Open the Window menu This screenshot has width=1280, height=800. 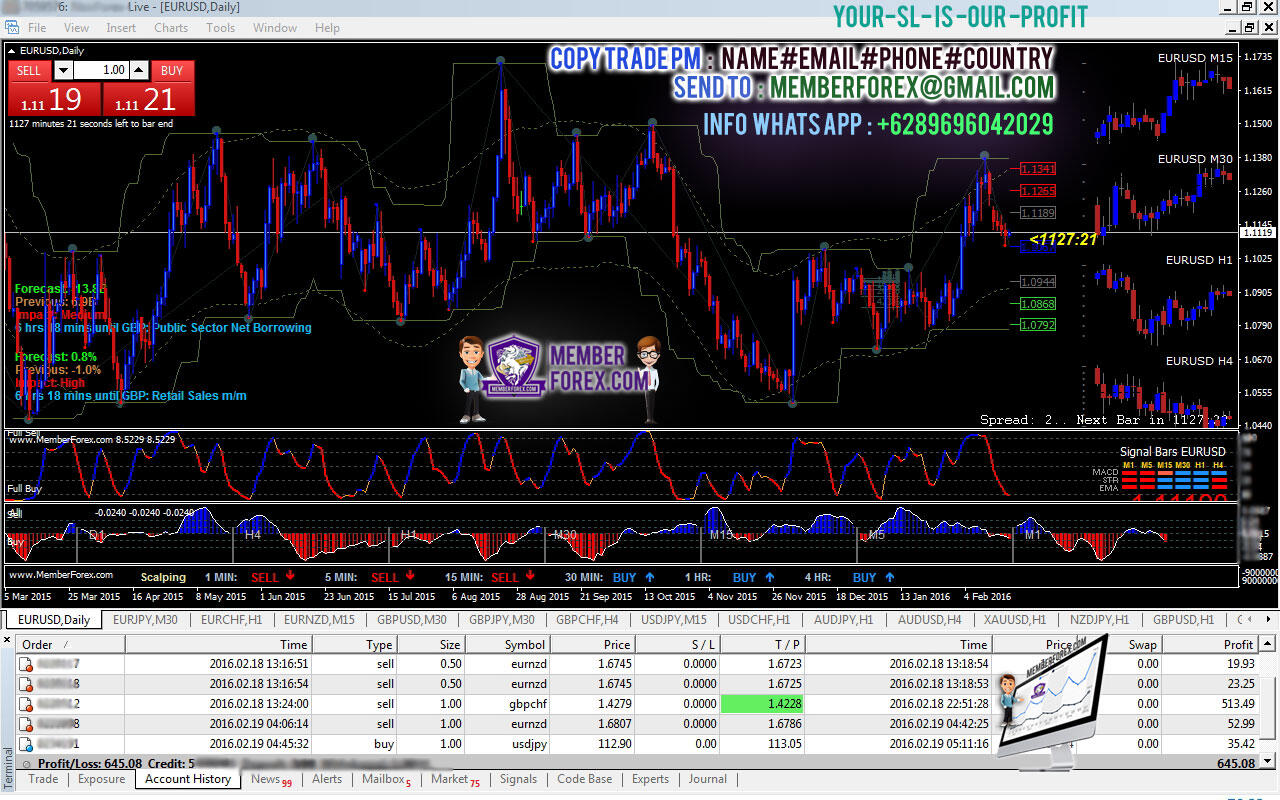click(275, 28)
